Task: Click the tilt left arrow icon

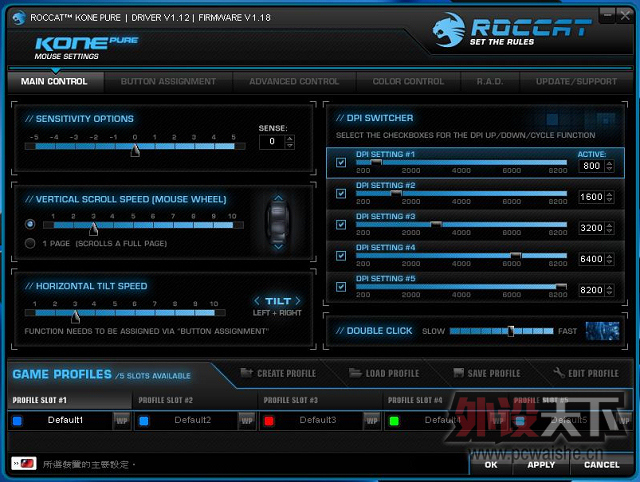Action: [x=257, y=301]
